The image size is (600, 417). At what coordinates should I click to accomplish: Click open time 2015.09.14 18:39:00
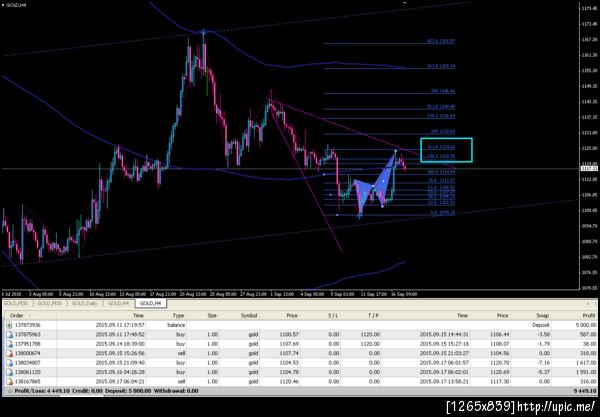tap(120, 344)
